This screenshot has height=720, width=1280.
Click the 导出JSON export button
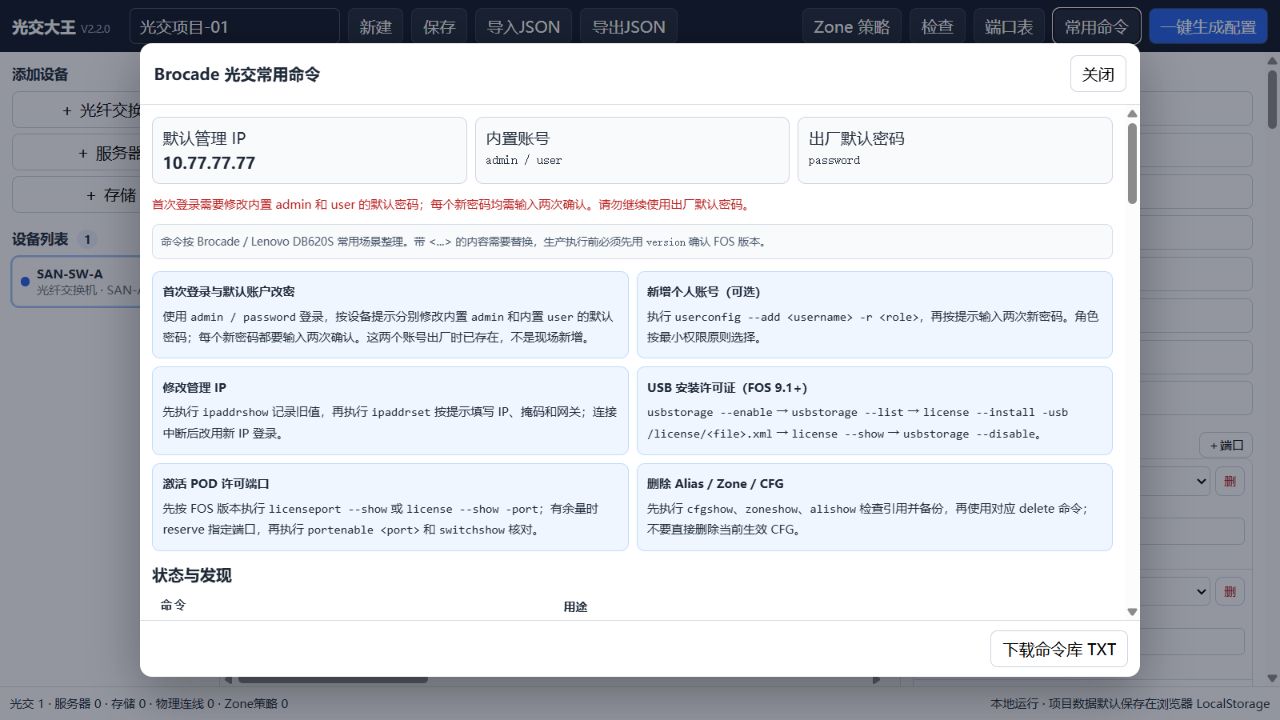click(x=629, y=27)
